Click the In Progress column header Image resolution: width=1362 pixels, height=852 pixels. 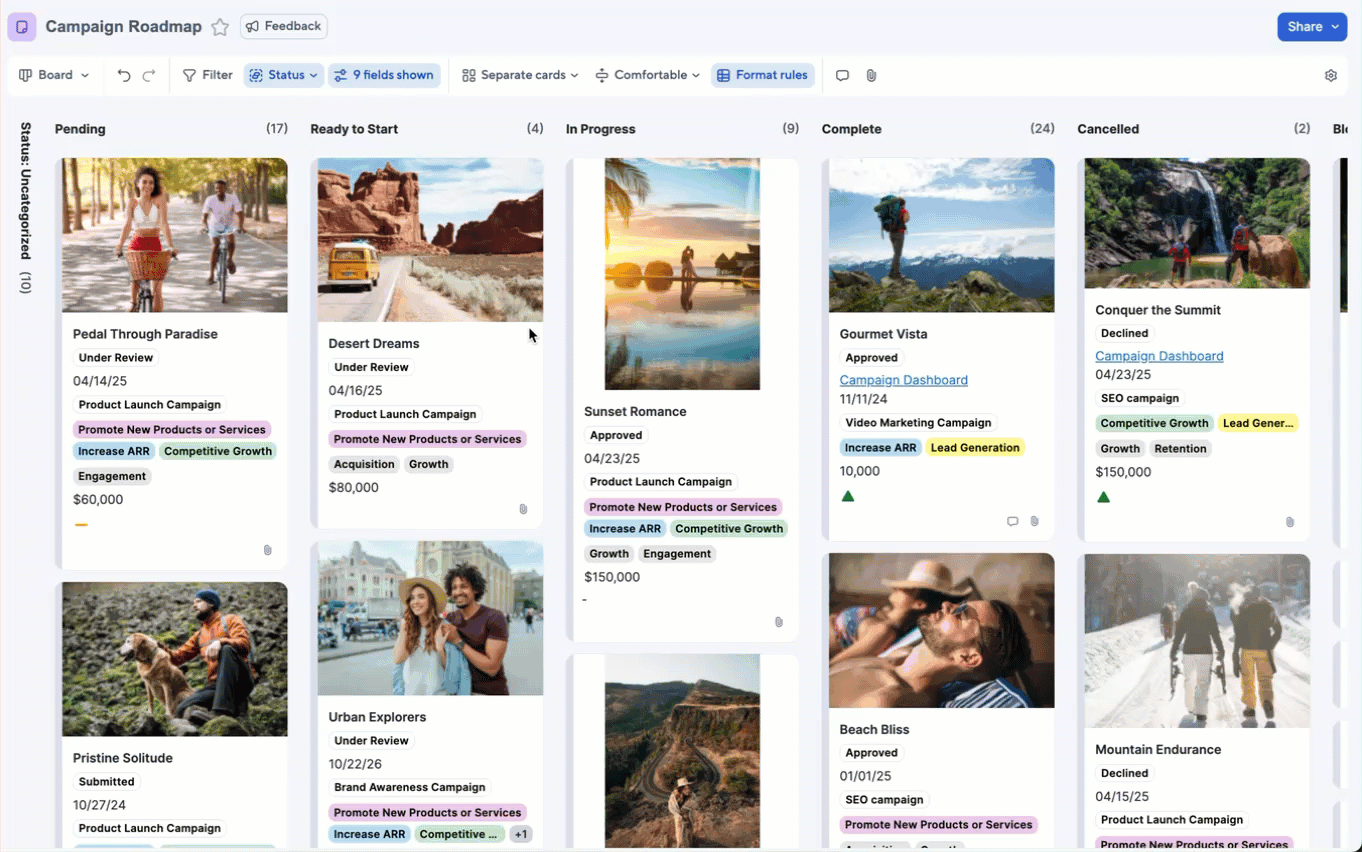600,129
